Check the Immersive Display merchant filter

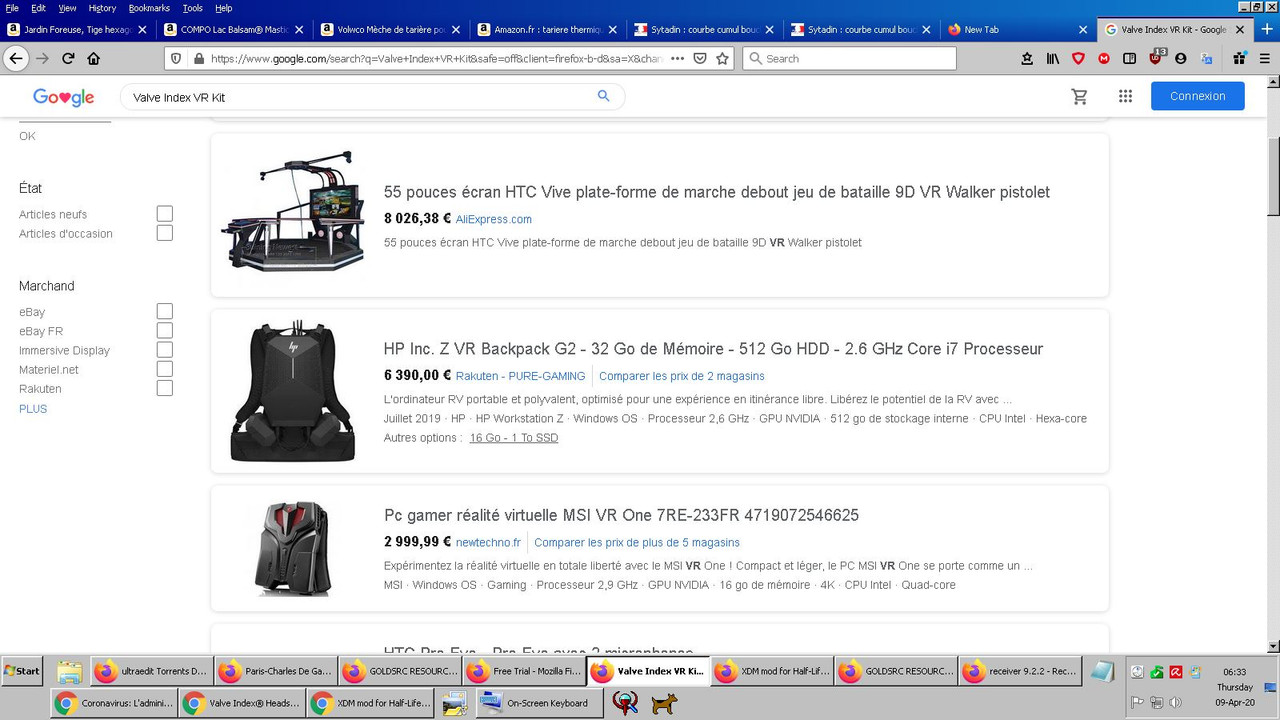click(165, 350)
